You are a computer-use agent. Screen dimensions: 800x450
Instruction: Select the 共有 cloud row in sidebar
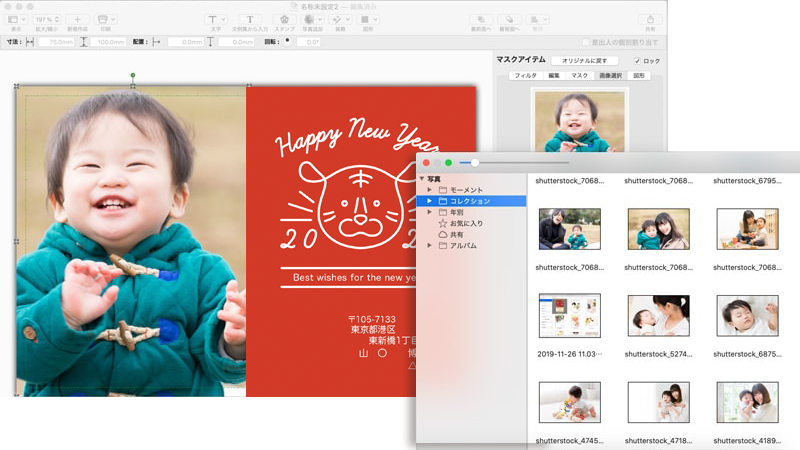pyautogui.click(x=472, y=234)
